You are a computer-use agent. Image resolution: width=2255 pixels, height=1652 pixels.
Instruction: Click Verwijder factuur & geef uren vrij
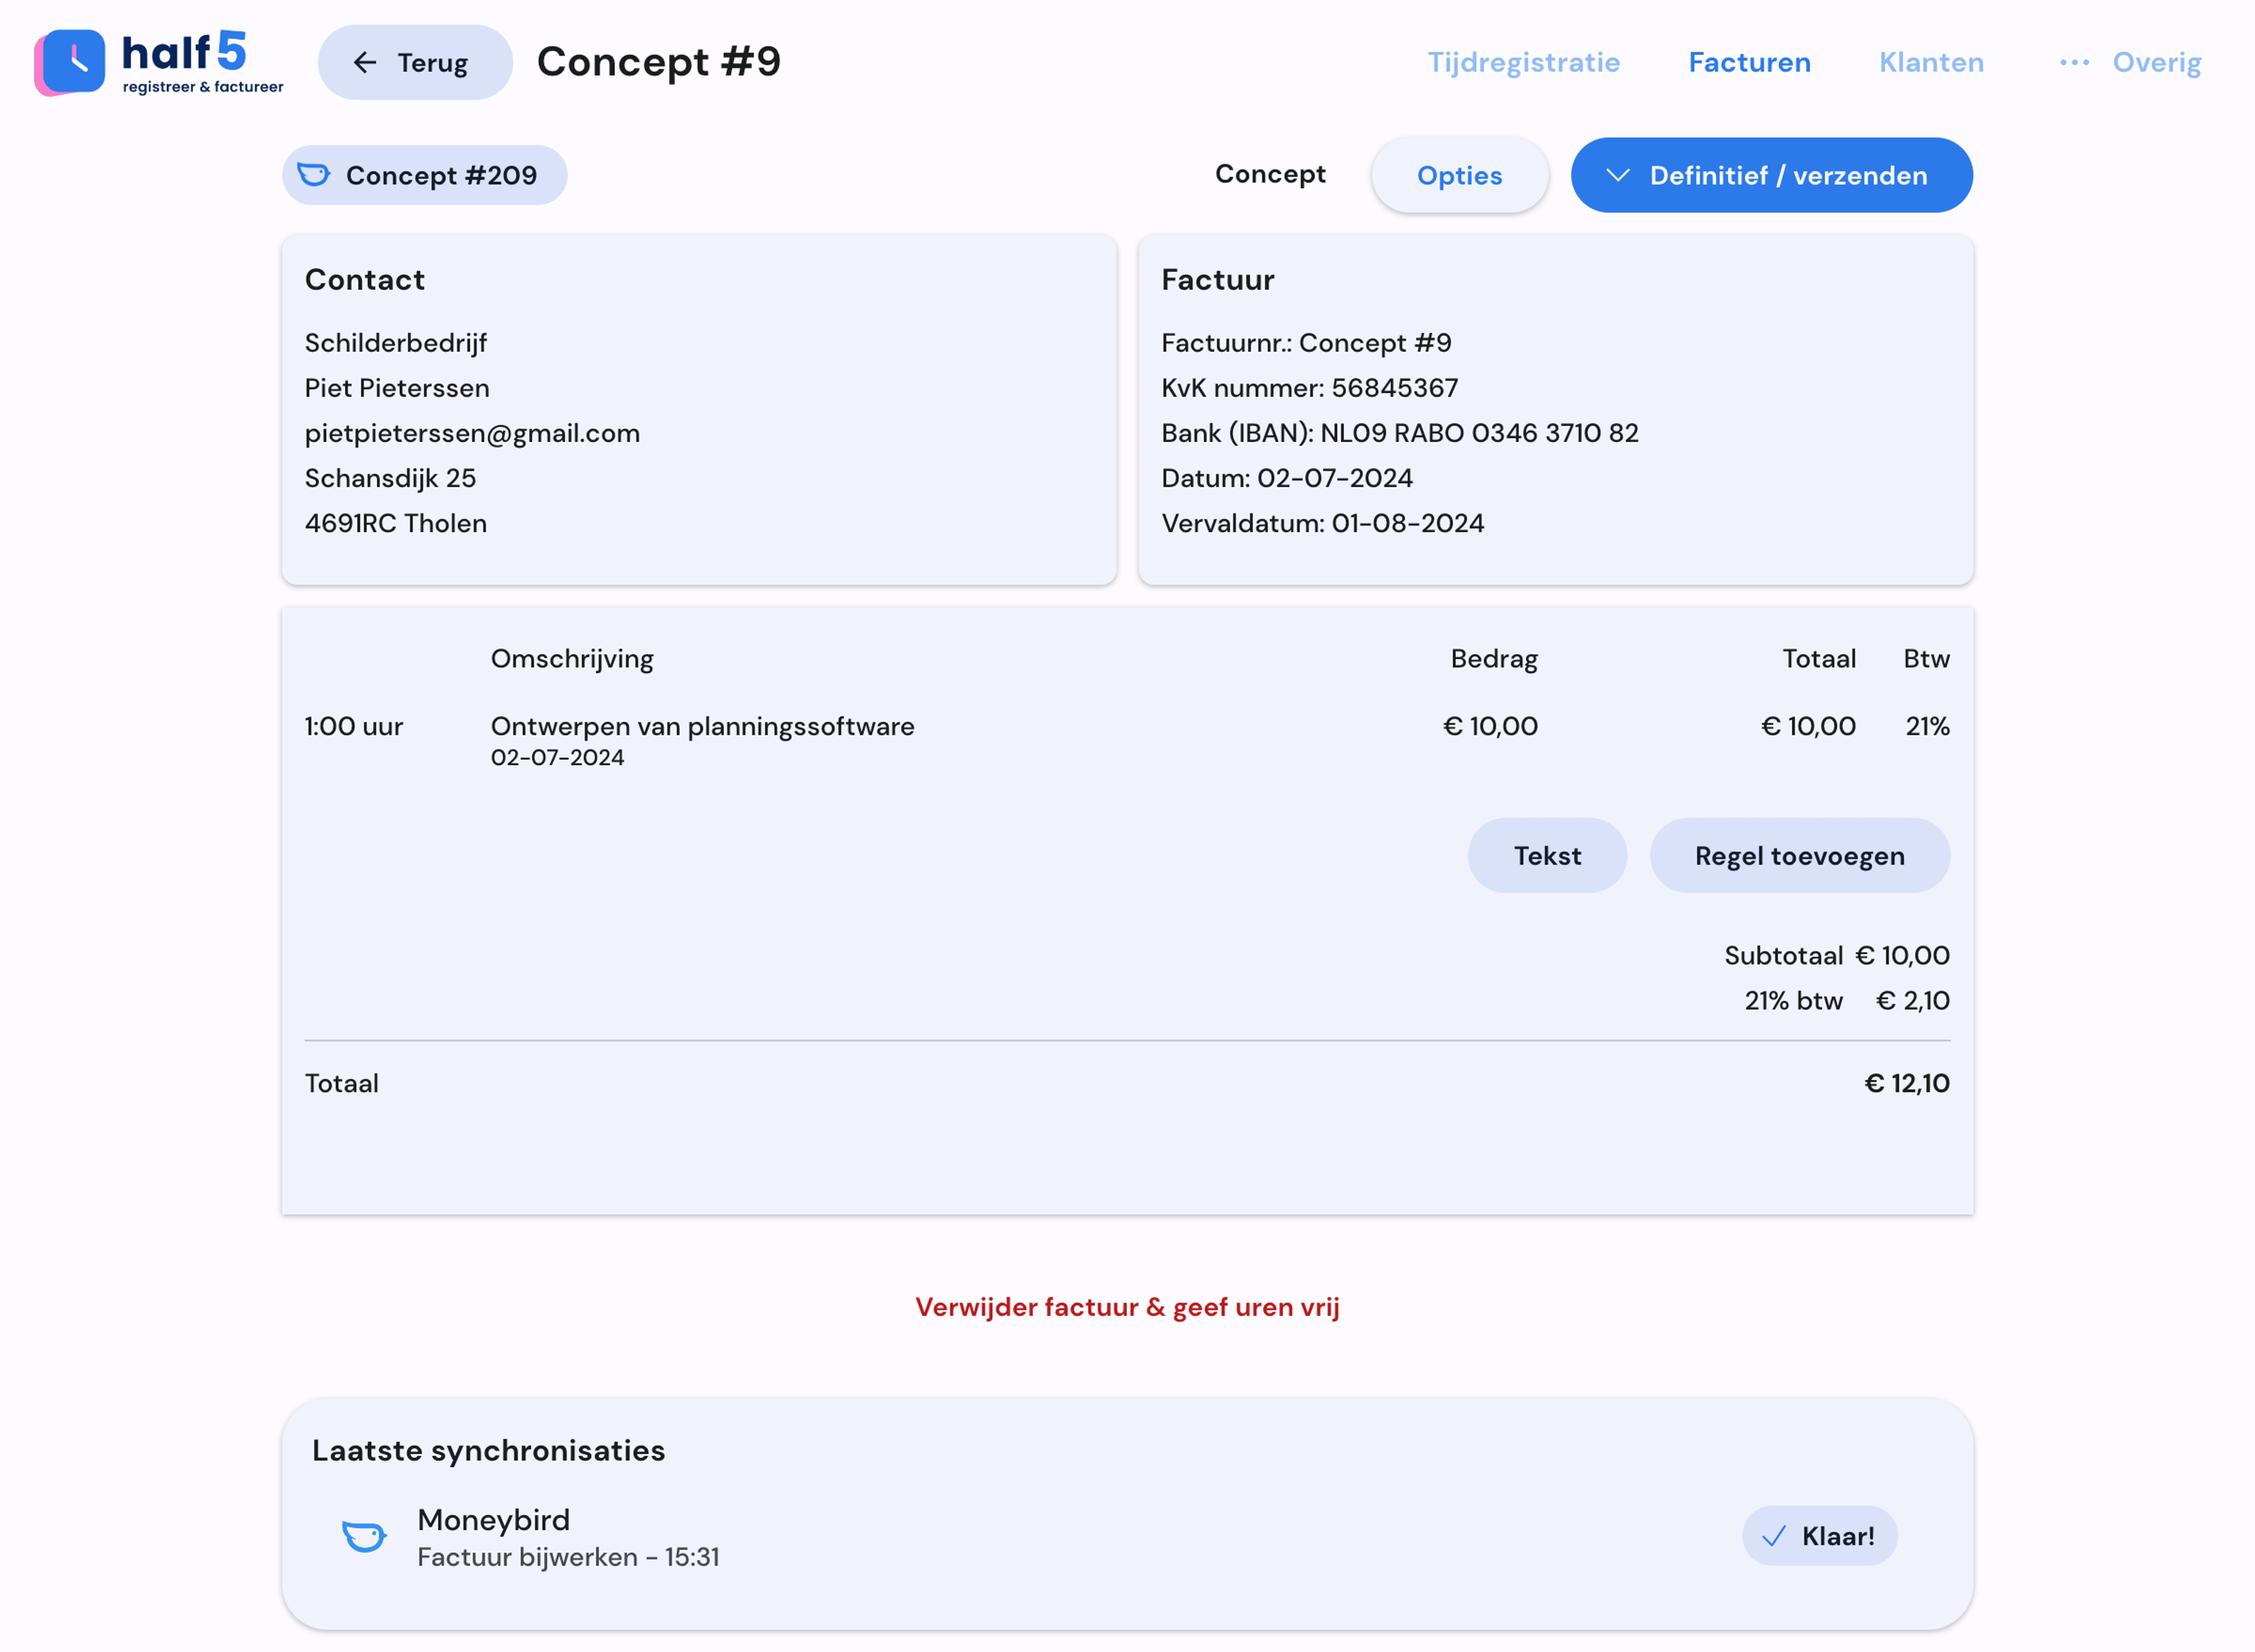click(x=1127, y=1307)
